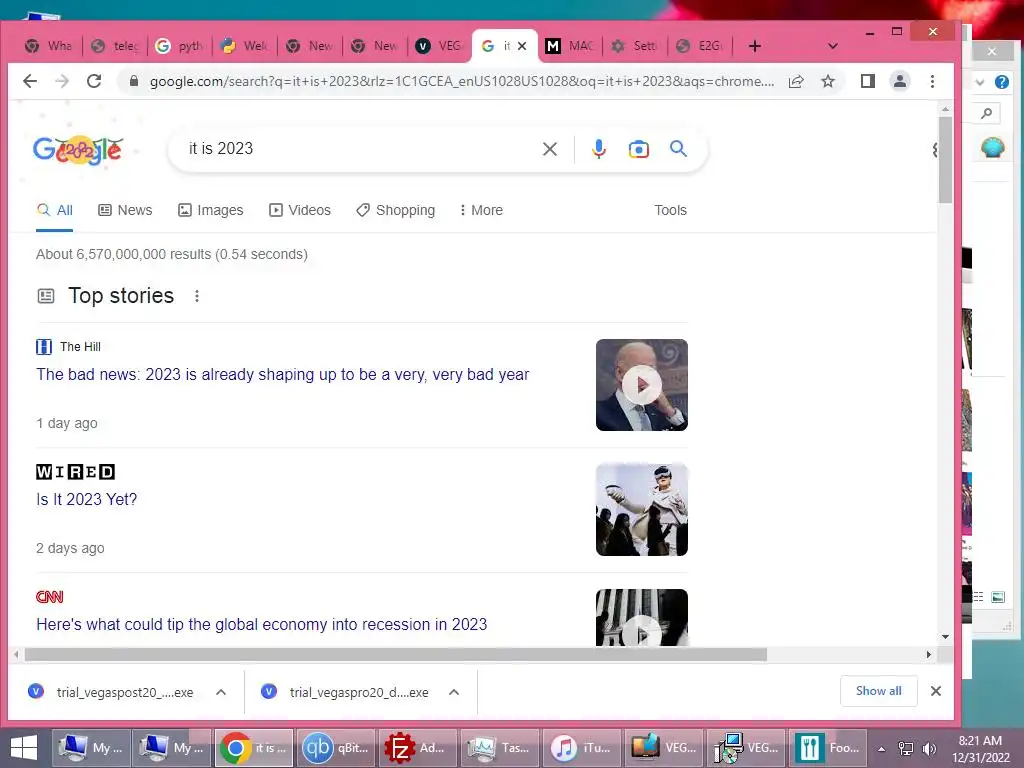
Task: Open Chrome three-dot menu
Action: [x=933, y=81]
